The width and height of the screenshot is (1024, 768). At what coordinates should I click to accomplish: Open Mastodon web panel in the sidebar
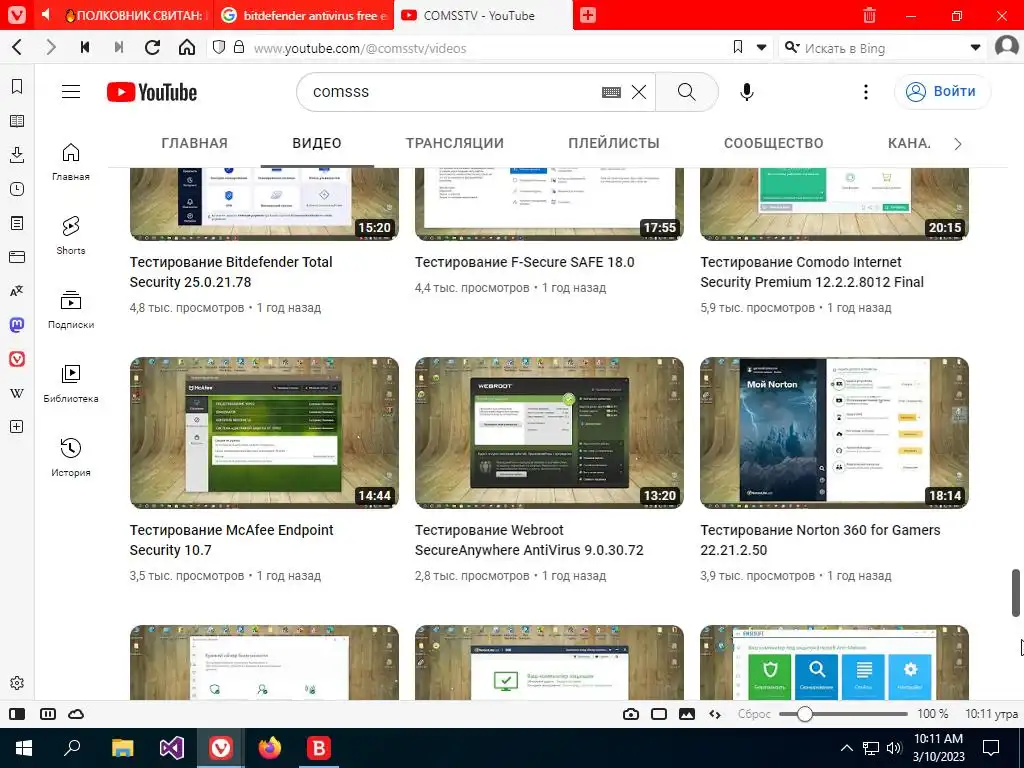point(17,325)
